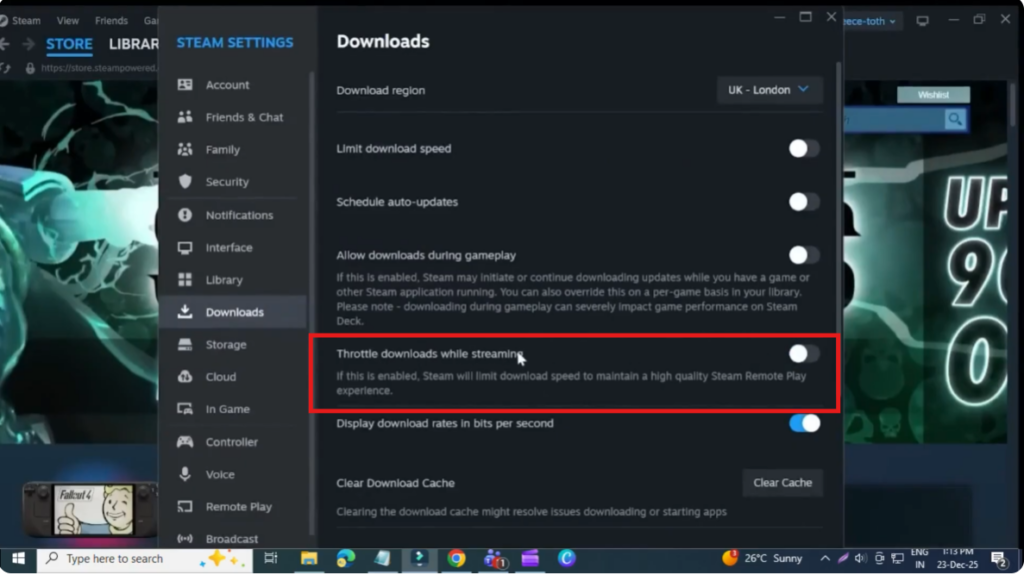Open Interface monitor icon in sidebar

pyautogui.click(x=185, y=248)
